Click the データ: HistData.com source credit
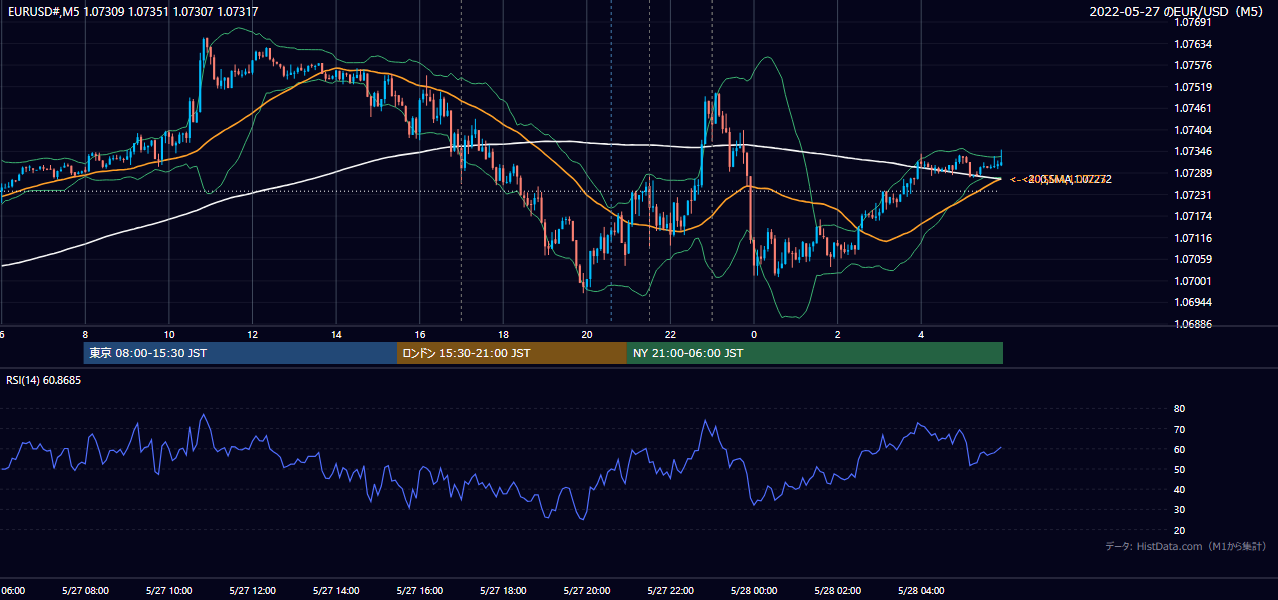Screen dimensions: 1278x600 (x=1185, y=546)
